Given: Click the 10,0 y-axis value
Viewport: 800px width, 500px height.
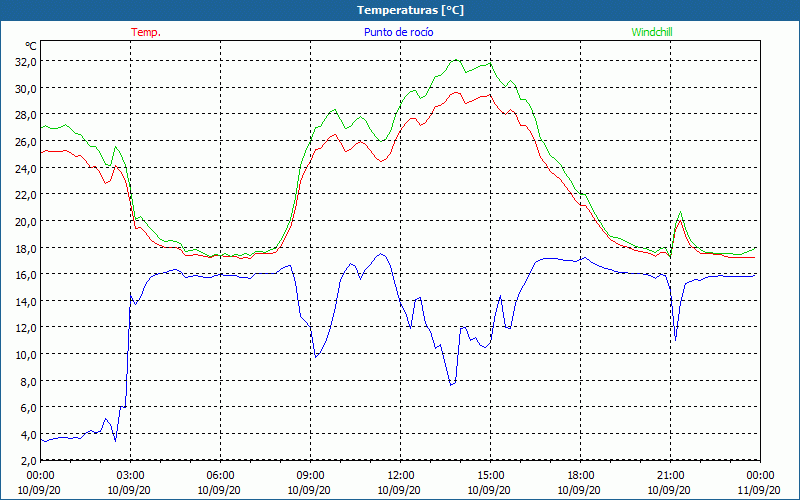Looking at the screenshot, I should coord(26,354).
